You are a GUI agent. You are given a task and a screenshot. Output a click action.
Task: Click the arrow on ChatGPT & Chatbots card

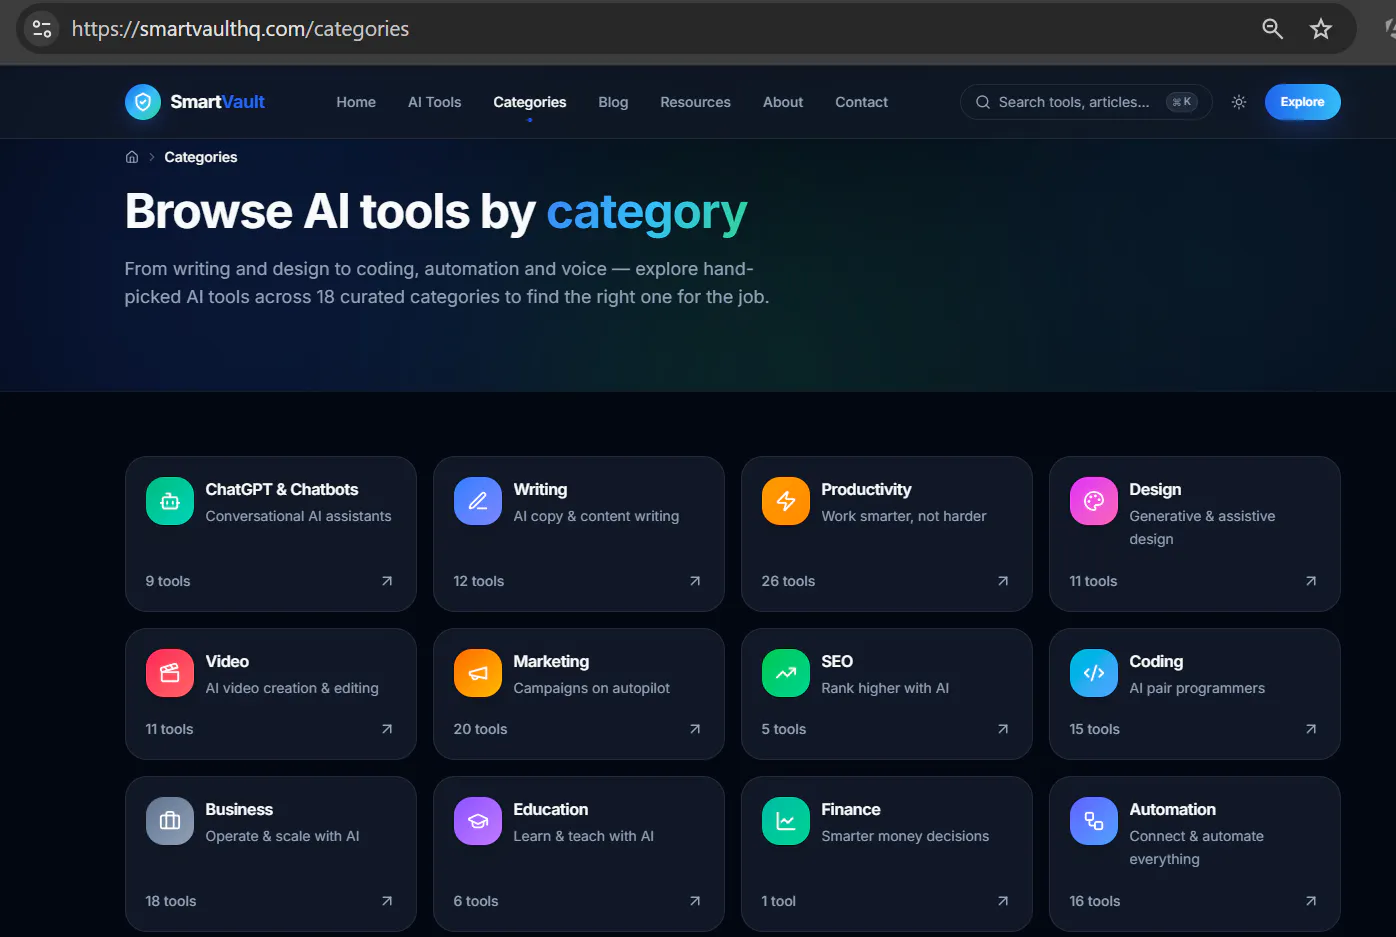(x=387, y=581)
